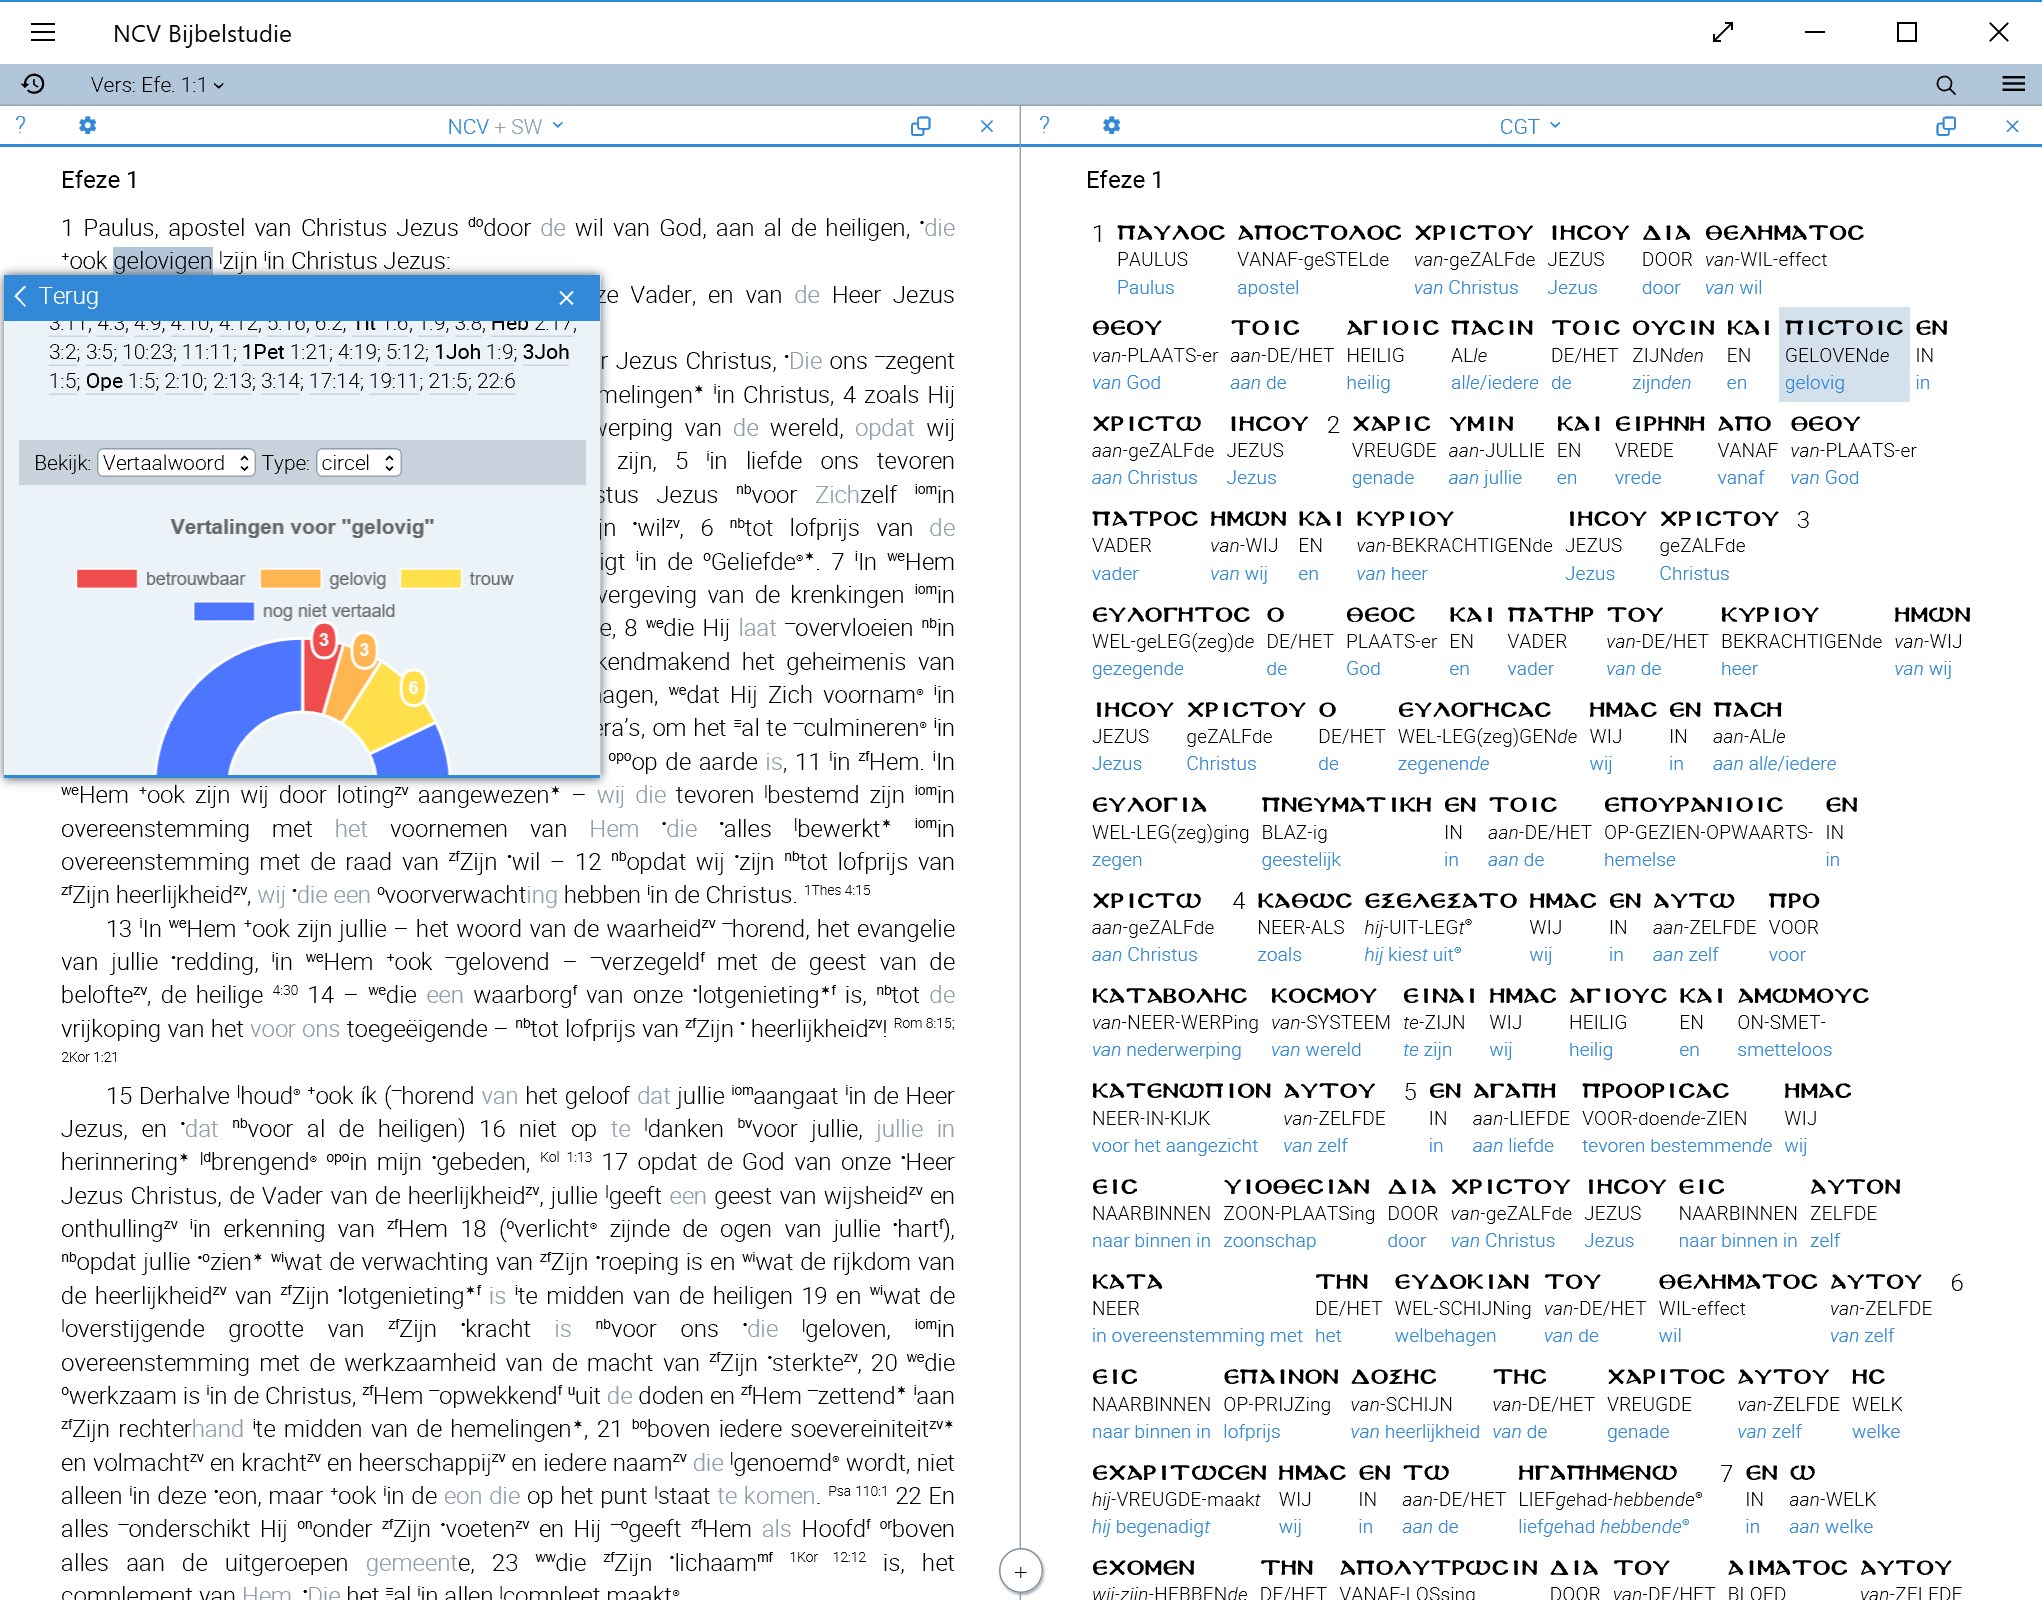Open the CGT translation selector
This screenshot has width=2042, height=1600.
pos(1529,127)
